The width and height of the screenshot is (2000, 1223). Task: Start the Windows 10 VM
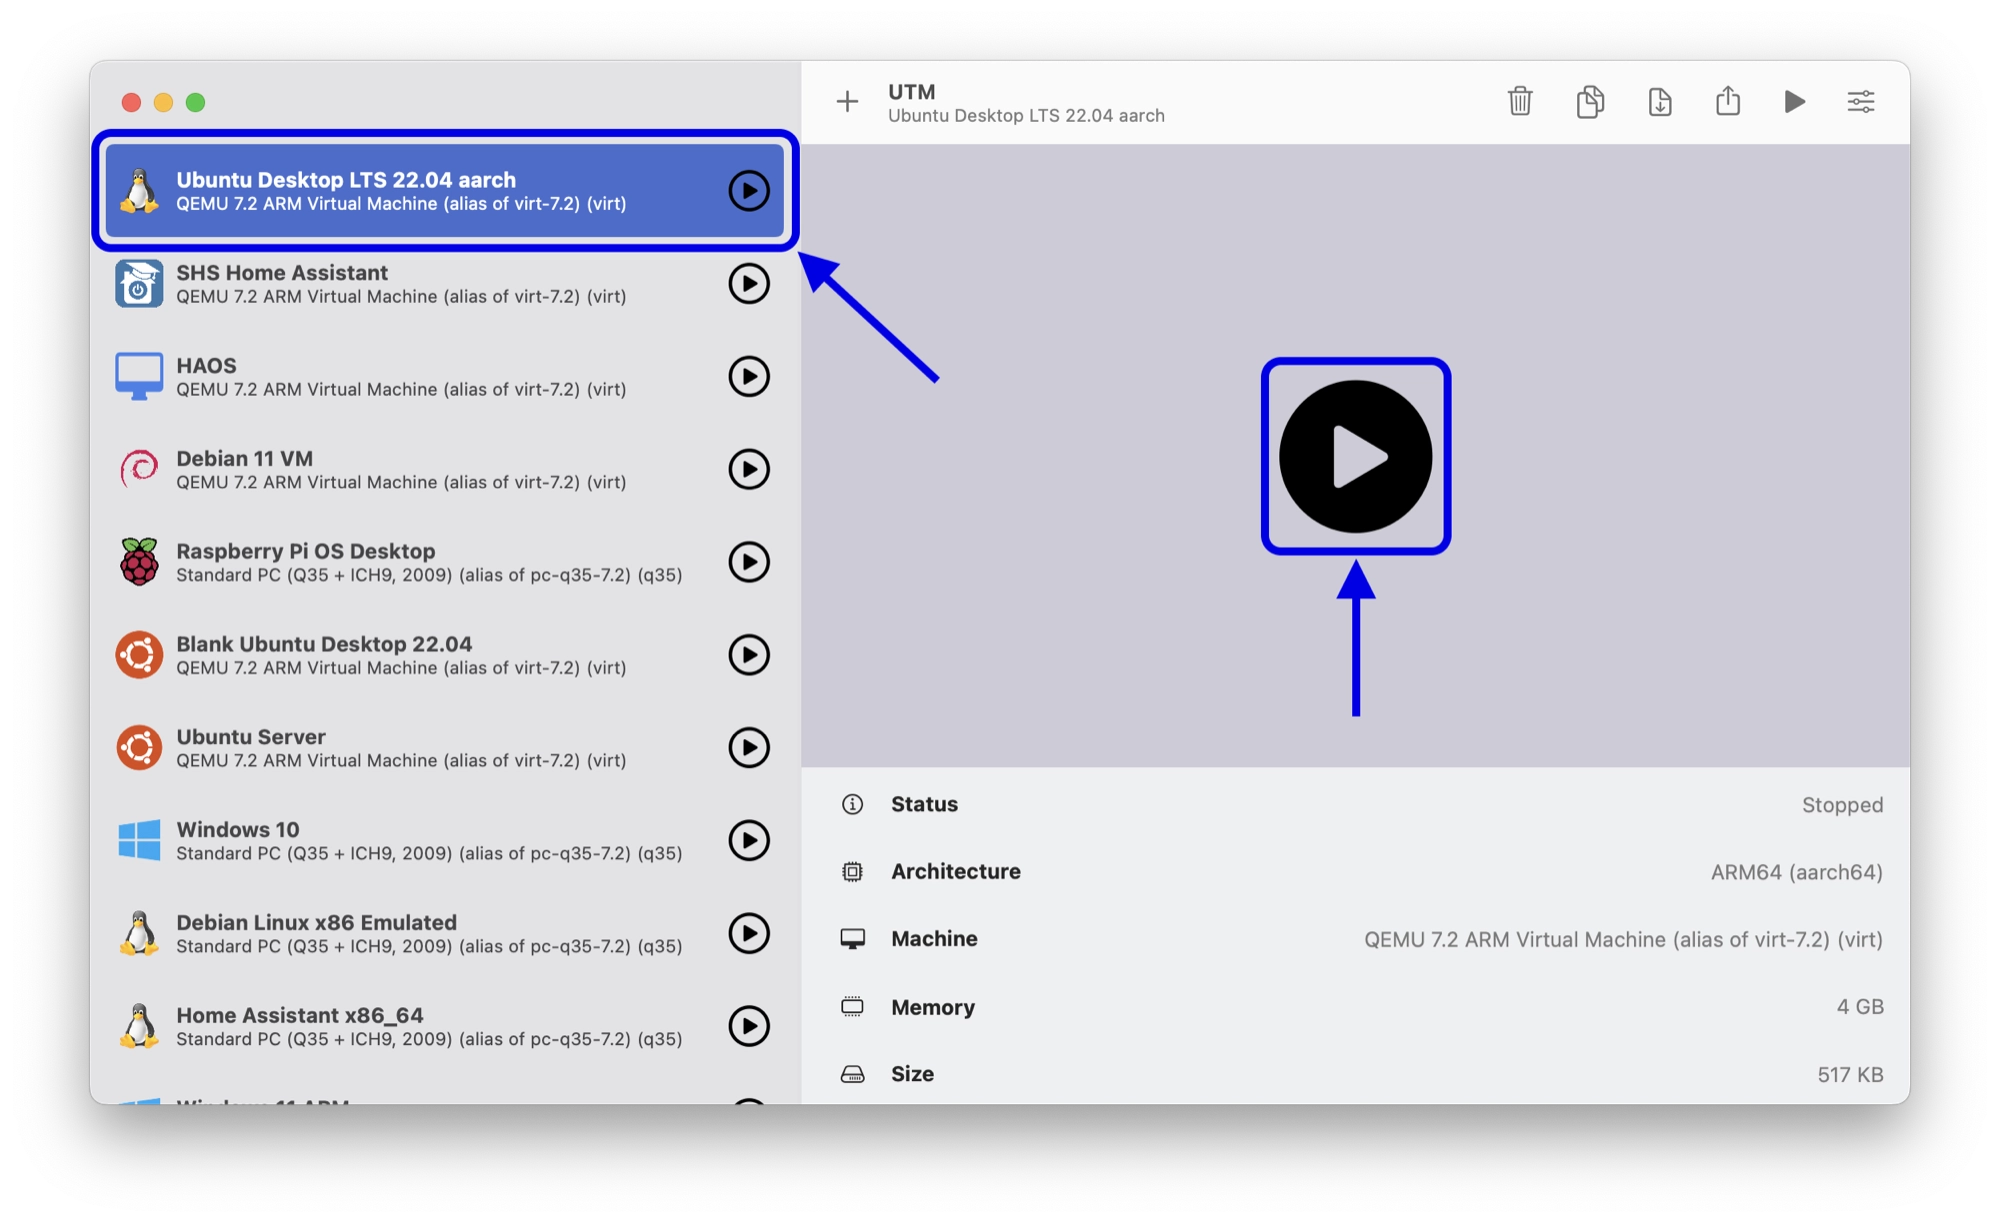point(749,840)
